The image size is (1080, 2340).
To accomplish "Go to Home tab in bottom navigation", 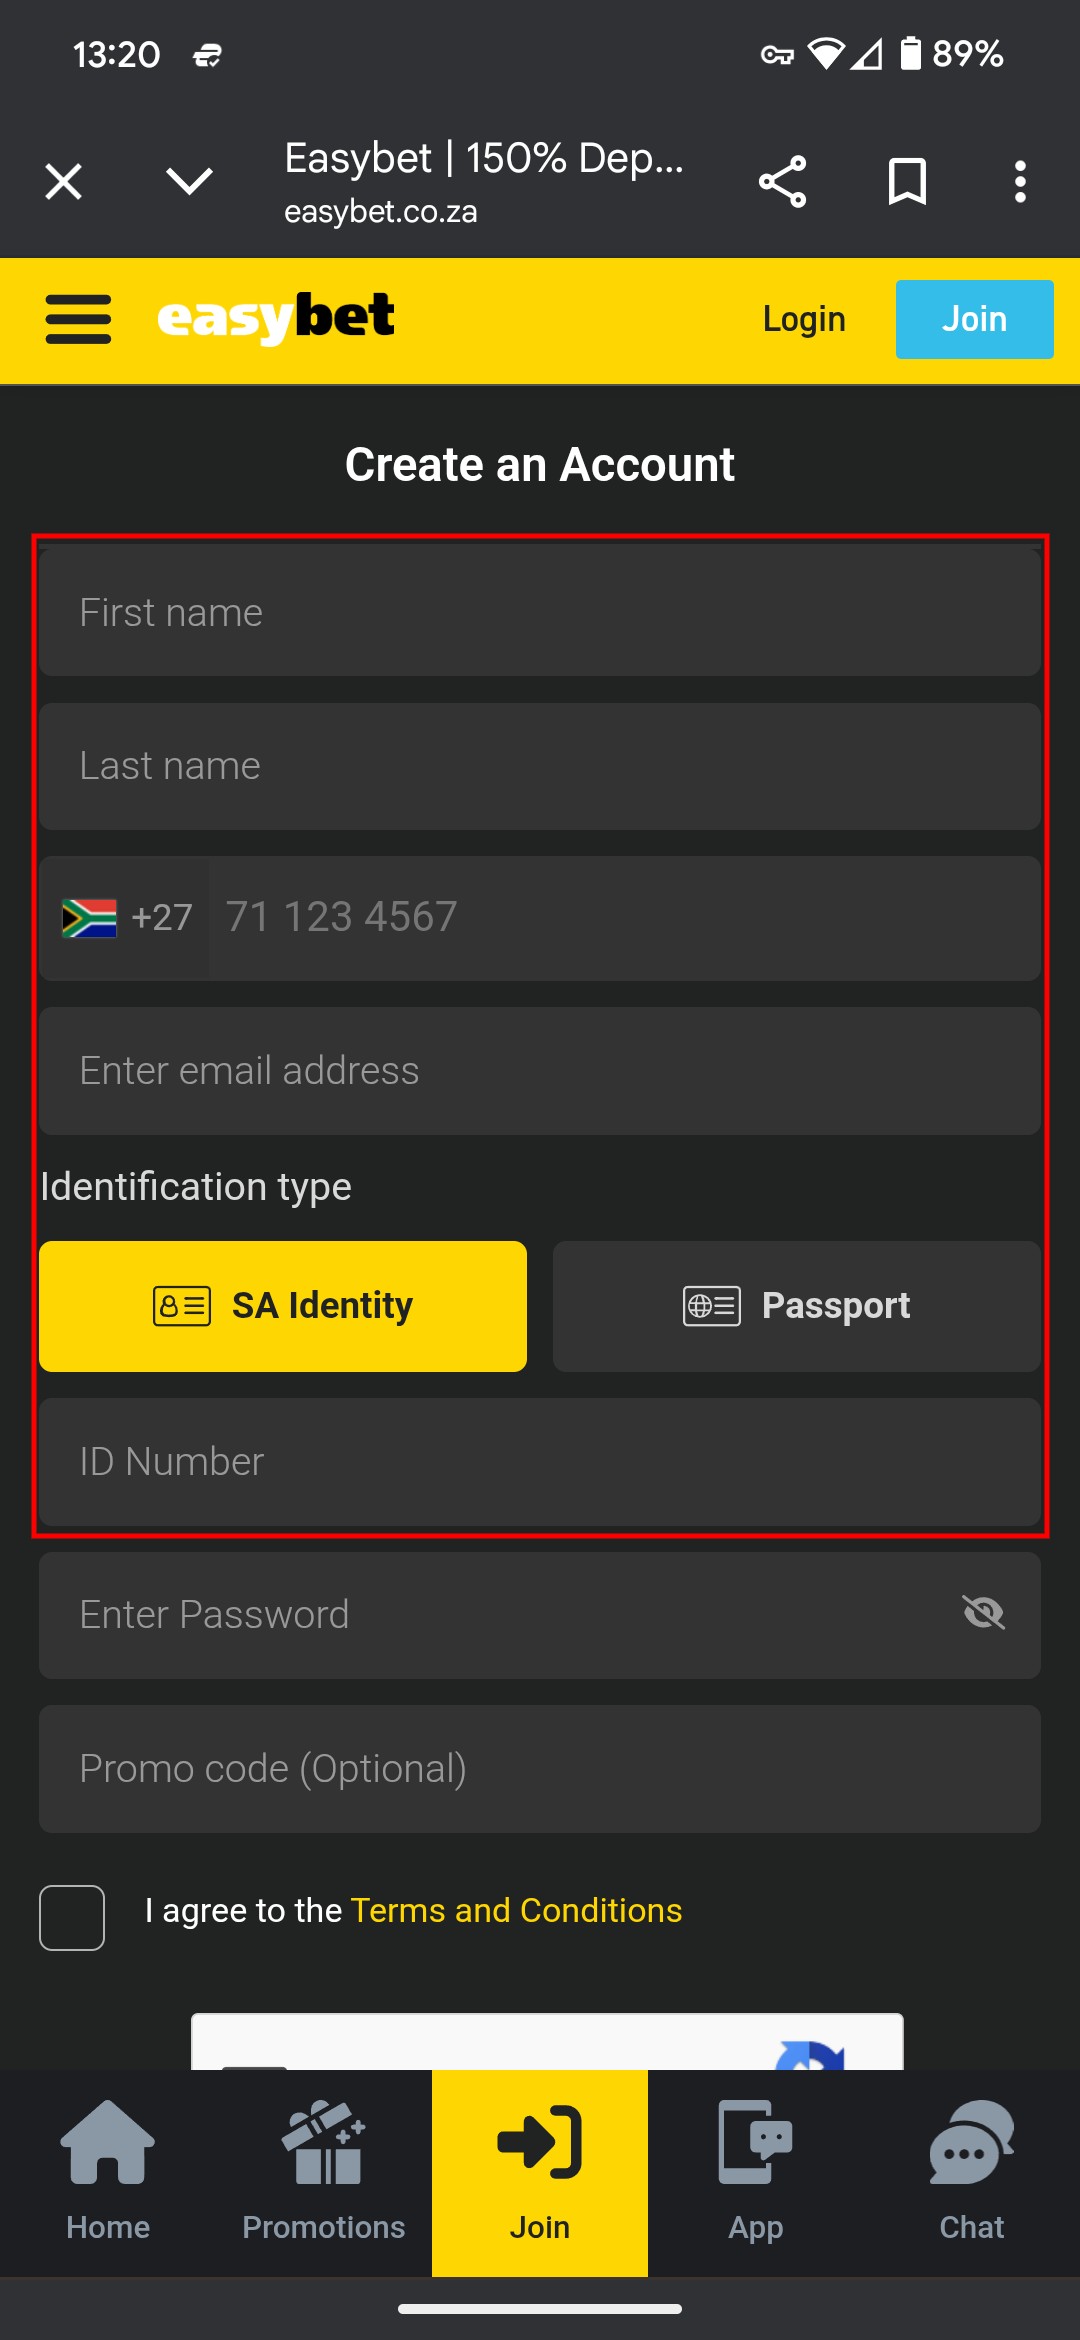I will (108, 2172).
